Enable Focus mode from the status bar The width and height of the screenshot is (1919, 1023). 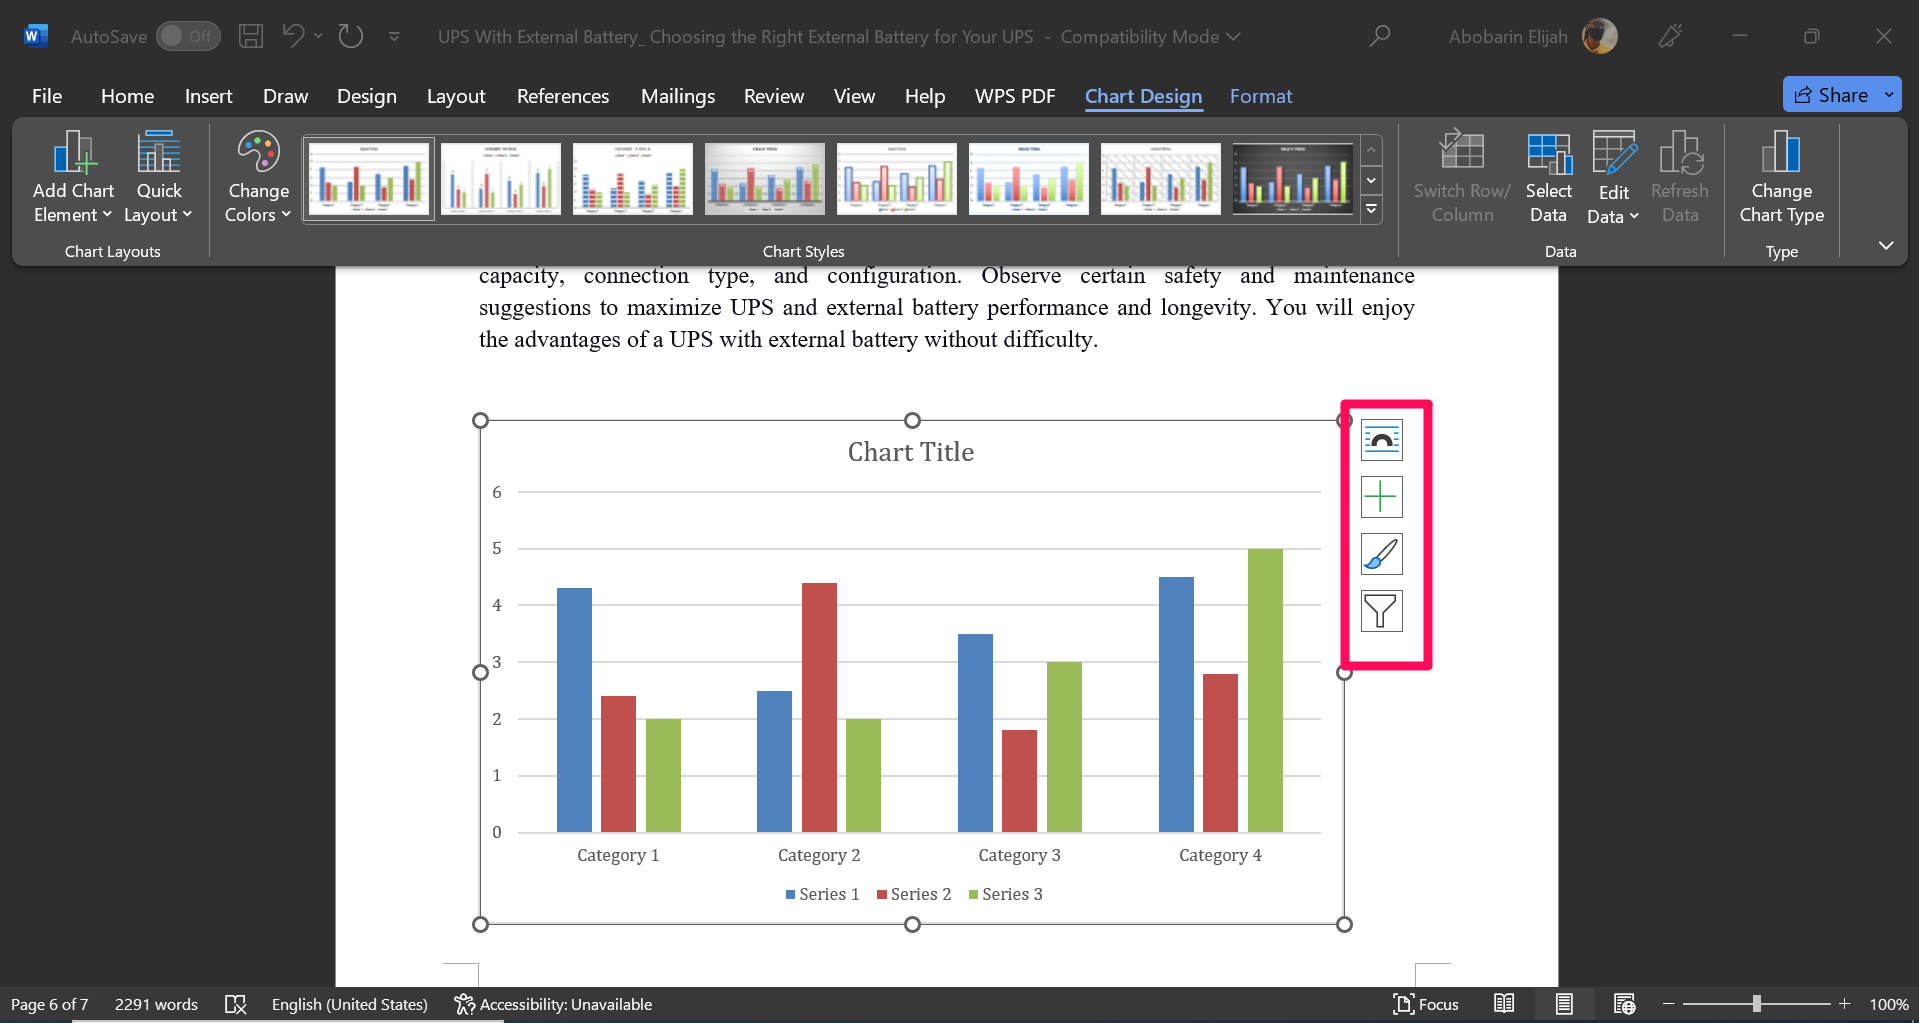pyautogui.click(x=1427, y=1004)
